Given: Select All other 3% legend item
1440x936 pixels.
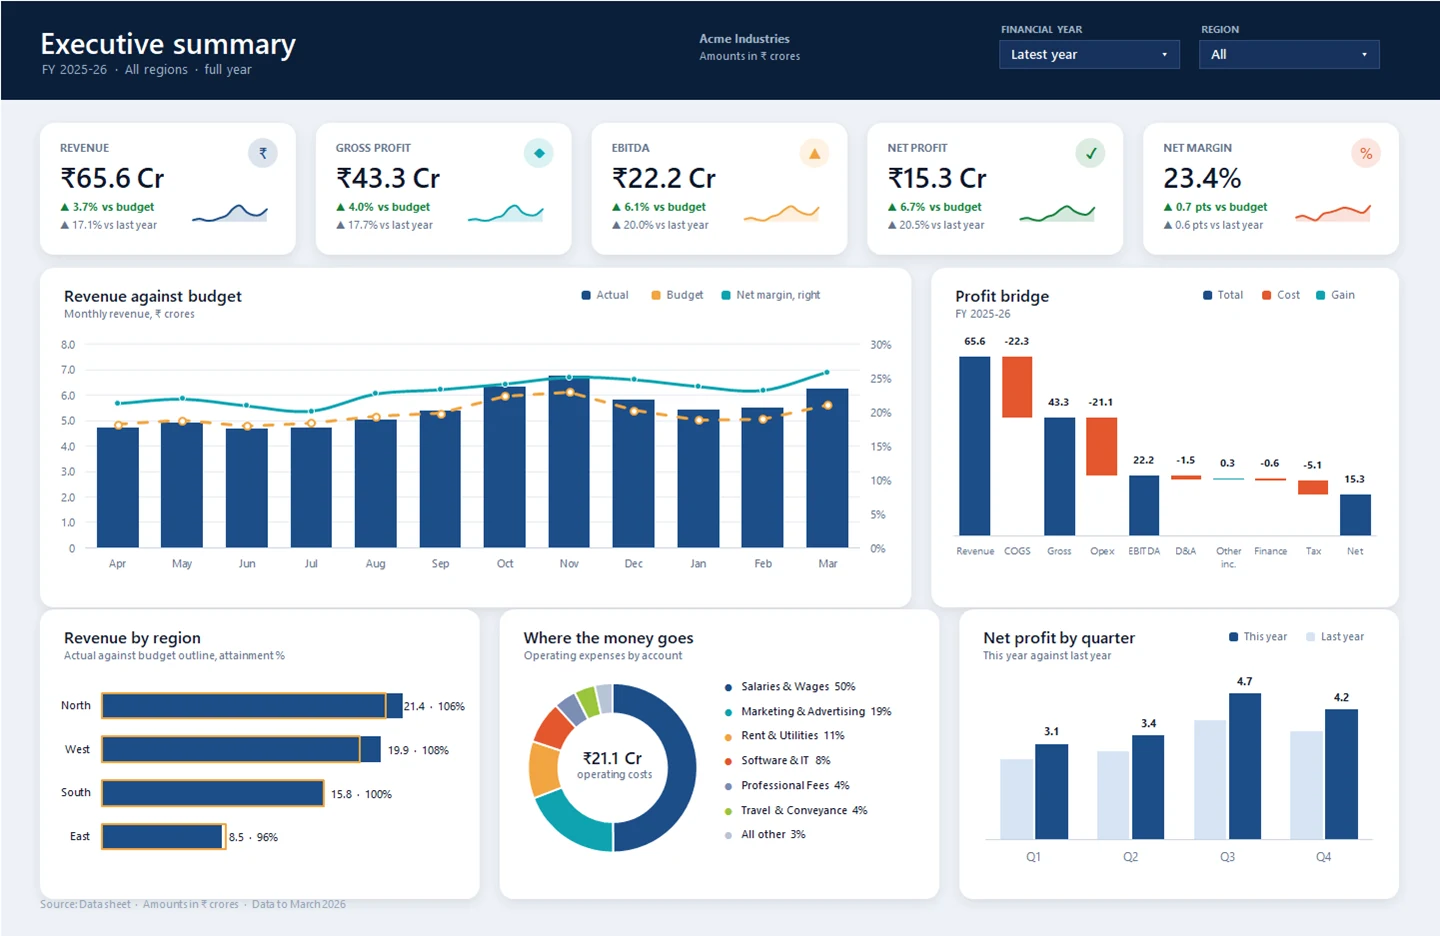Looking at the screenshot, I should click(765, 835).
